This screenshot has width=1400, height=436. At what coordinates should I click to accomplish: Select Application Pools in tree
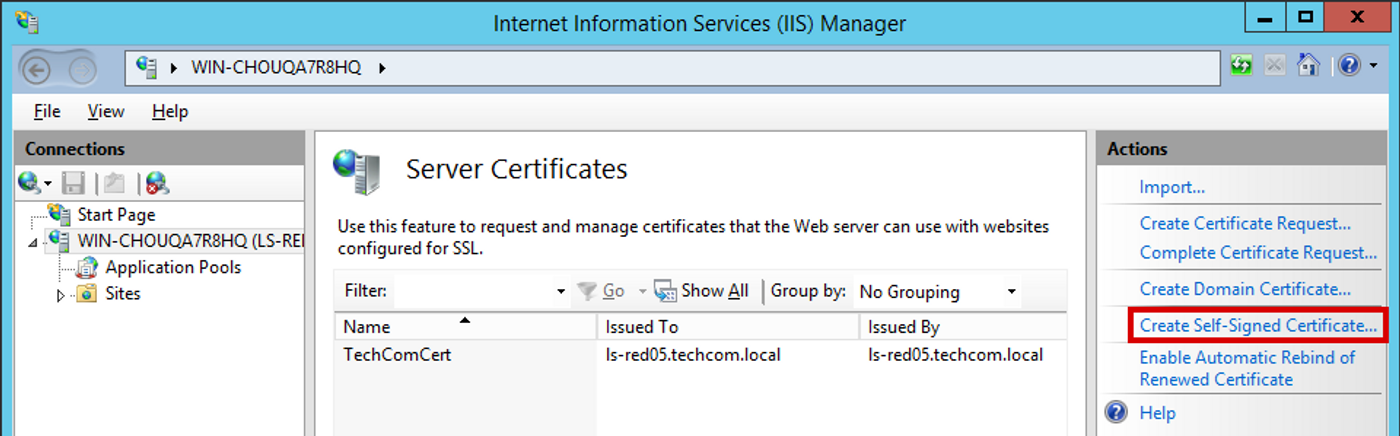[173, 267]
